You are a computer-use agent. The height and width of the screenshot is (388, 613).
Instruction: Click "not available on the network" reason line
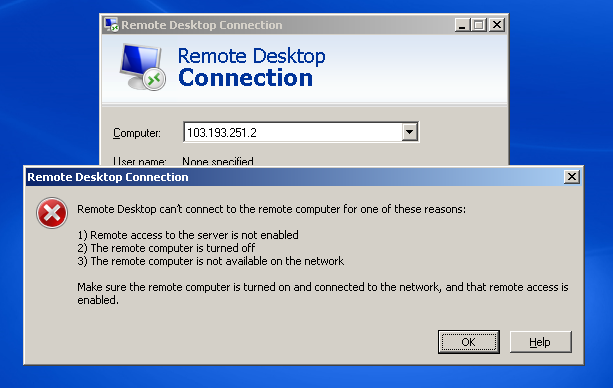pos(210,261)
